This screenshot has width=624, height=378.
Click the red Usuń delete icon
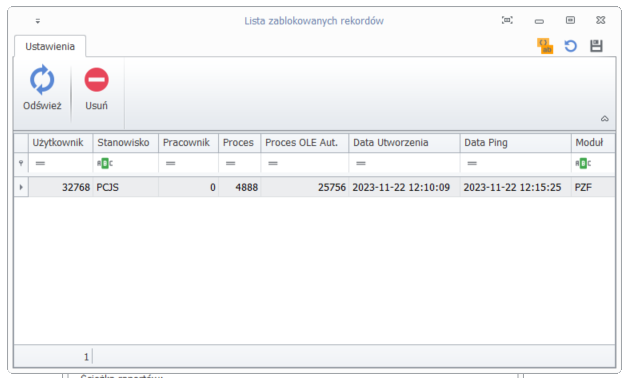click(x=96, y=80)
